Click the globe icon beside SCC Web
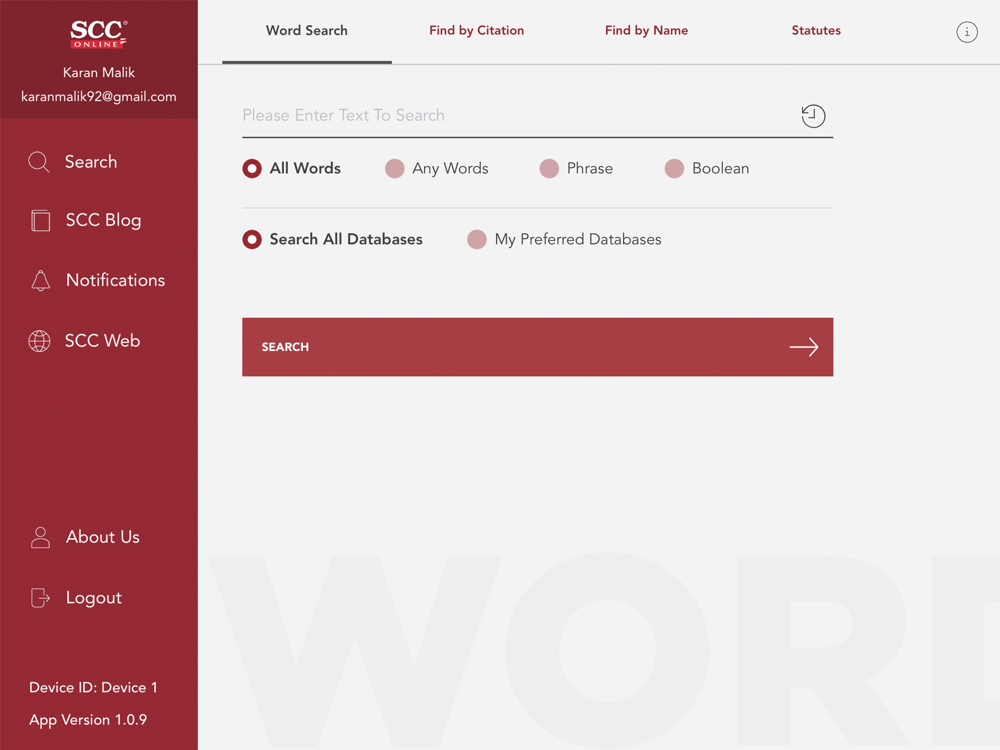 click(x=39, y=341)
